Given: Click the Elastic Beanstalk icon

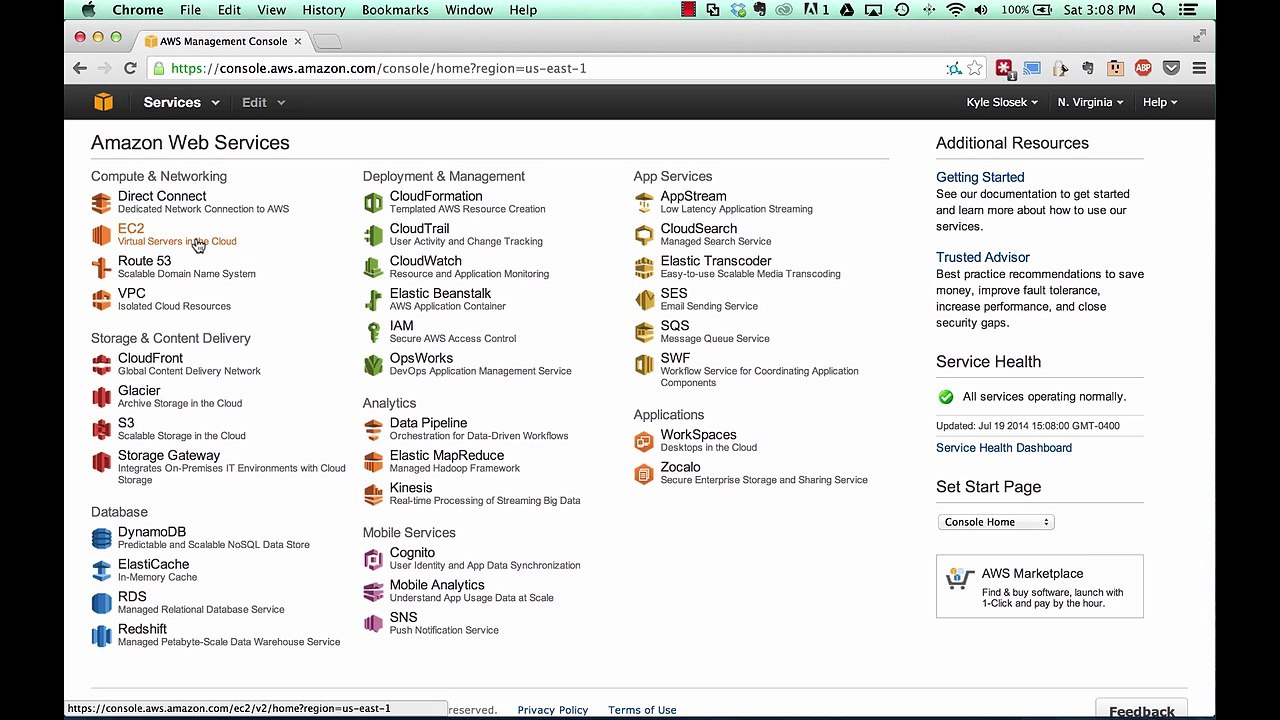Looking at the screenshot, I should [x=373, y=300].
